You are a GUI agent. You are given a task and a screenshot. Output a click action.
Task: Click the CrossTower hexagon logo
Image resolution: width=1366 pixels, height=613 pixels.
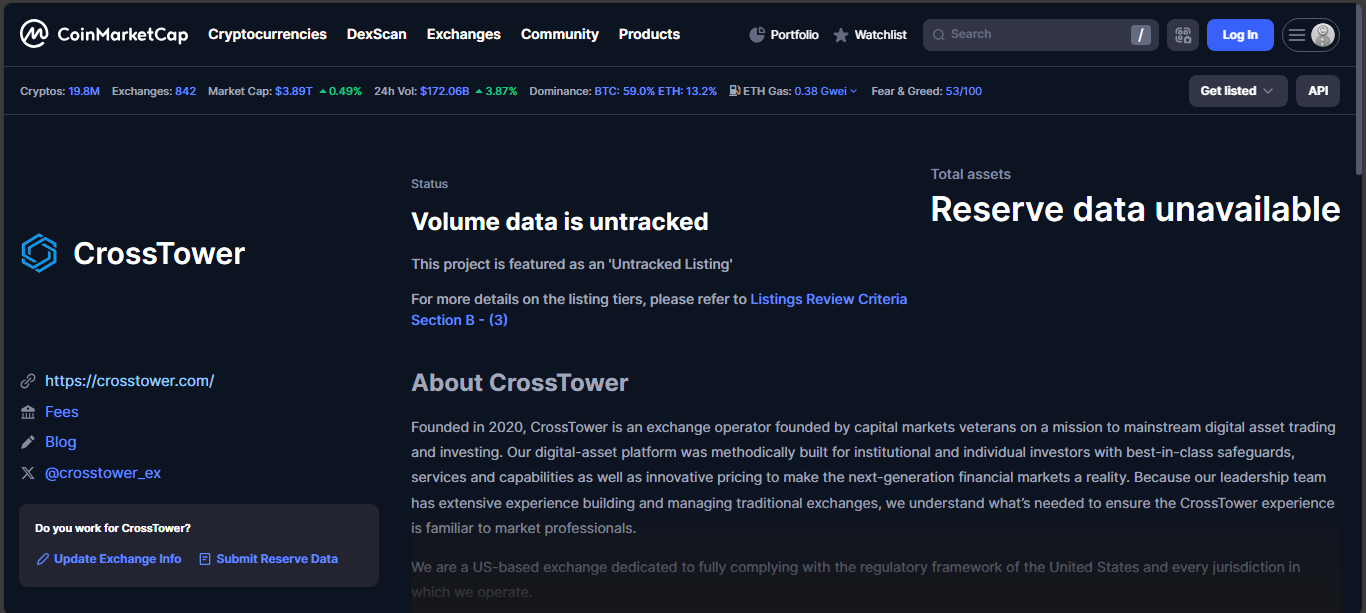coord(40,253)
